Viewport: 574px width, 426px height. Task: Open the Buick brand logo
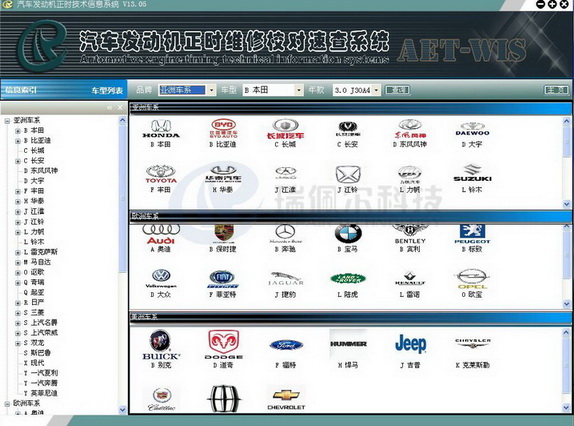[x=161, y=345]
